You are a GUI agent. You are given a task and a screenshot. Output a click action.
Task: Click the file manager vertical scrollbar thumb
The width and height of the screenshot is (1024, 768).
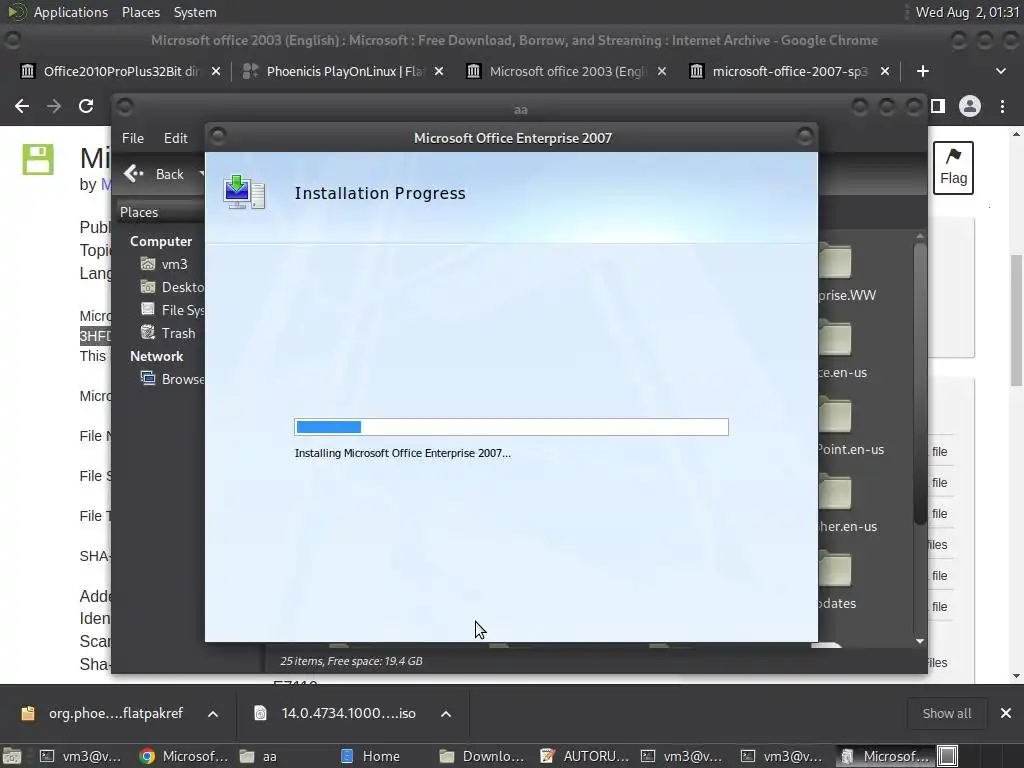(920, 383)
